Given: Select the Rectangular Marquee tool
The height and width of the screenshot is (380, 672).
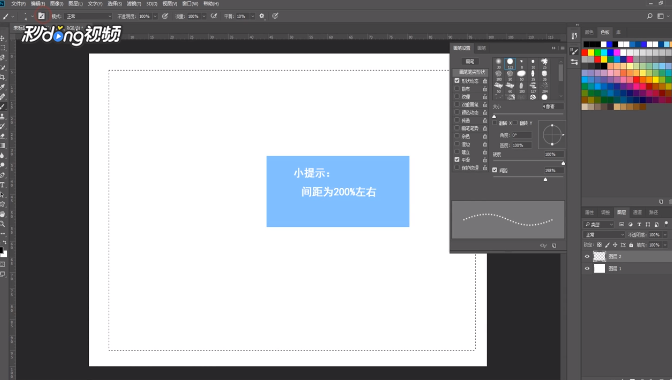Looking at the screenshot, I should click(x=3, y=48).
